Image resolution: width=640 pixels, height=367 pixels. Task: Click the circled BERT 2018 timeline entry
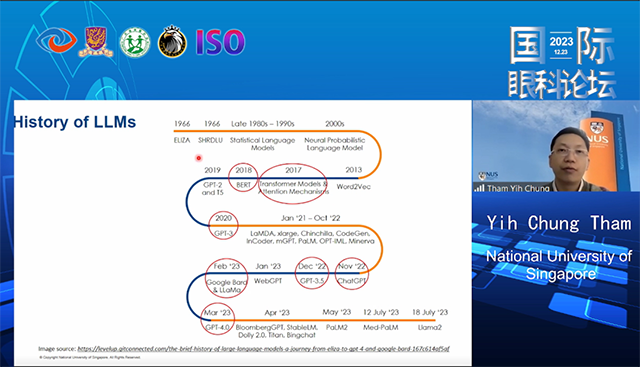tap(243, 177)
